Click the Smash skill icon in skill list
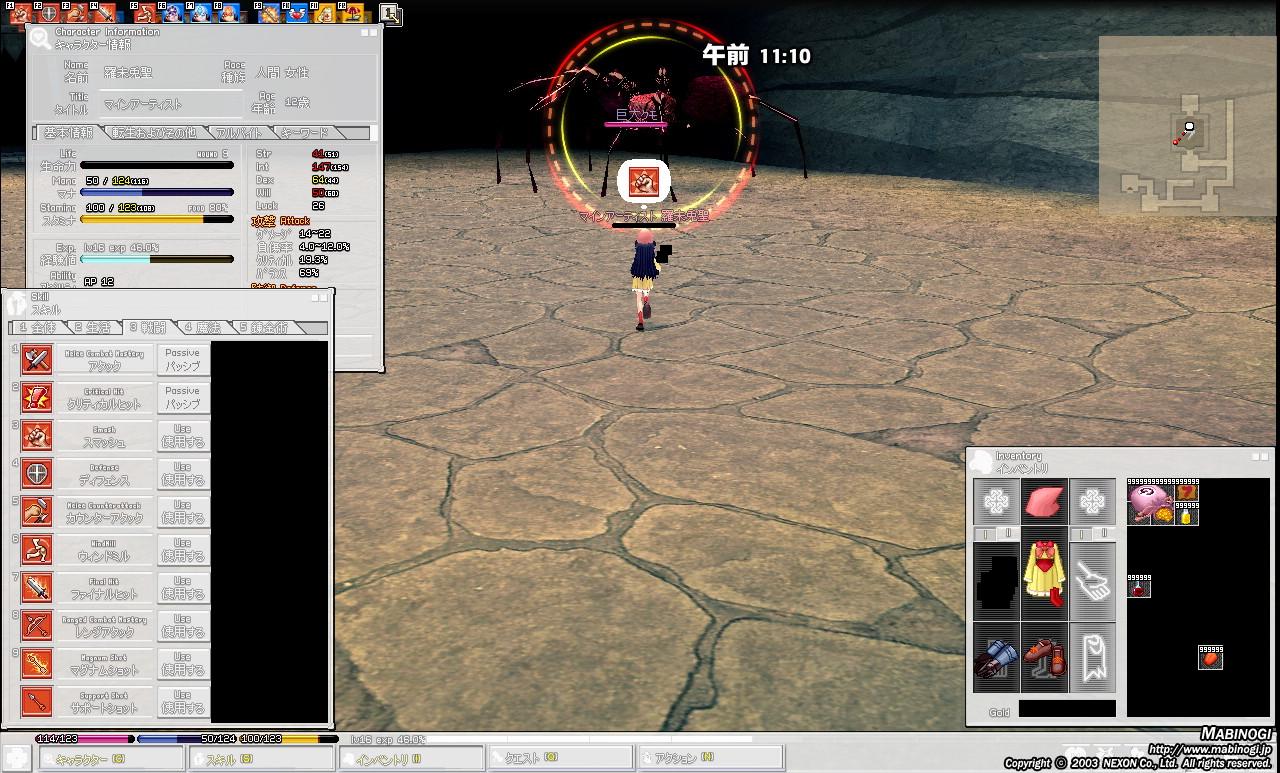Viewport: 1280px width, 773px height. pos(37,436)
